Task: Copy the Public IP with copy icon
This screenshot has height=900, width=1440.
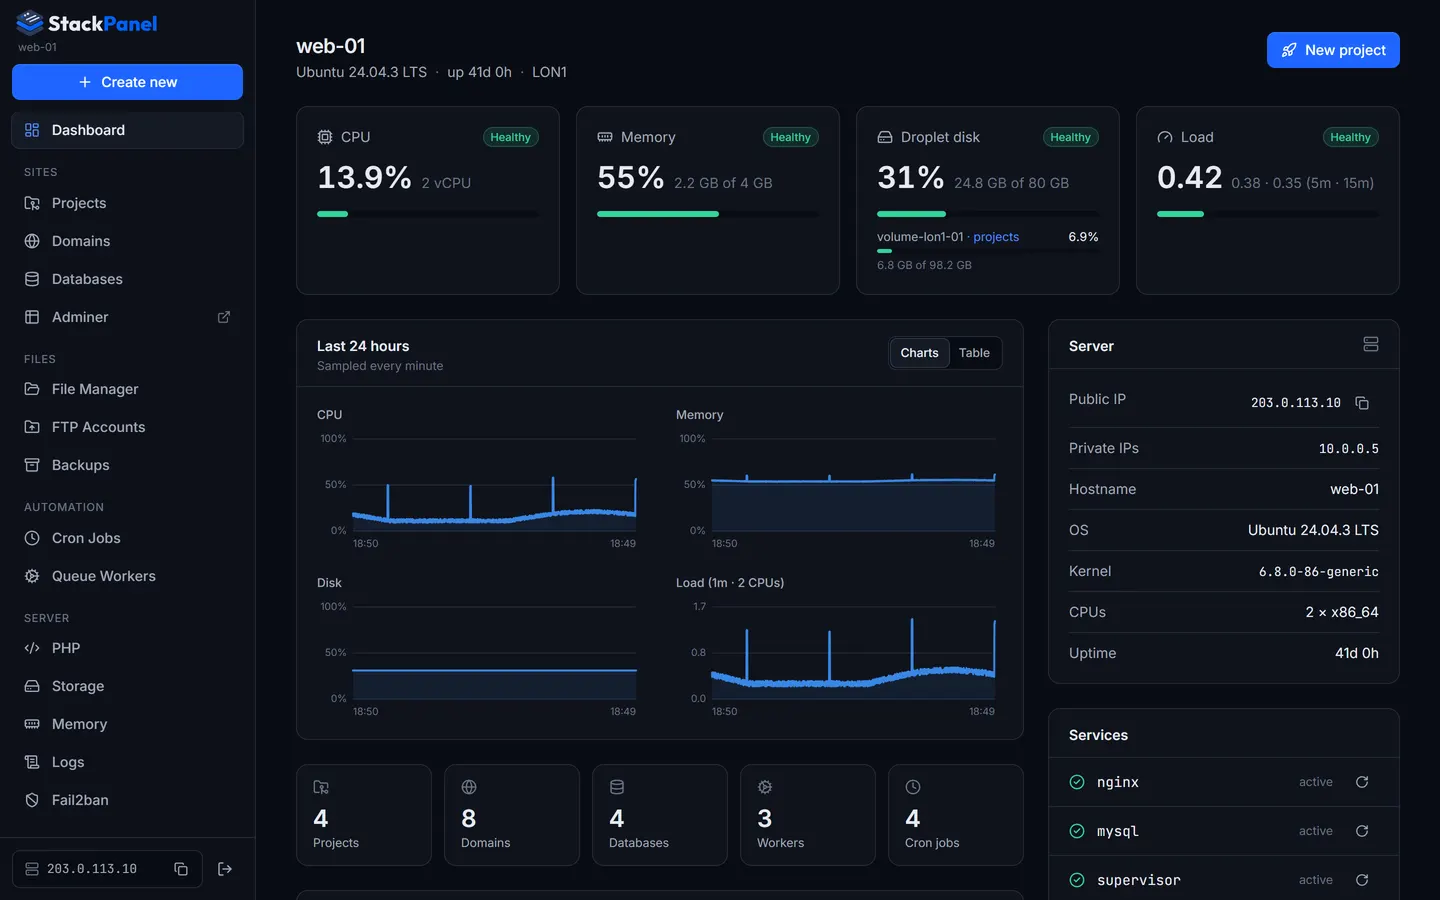Action: (1362, 403)
